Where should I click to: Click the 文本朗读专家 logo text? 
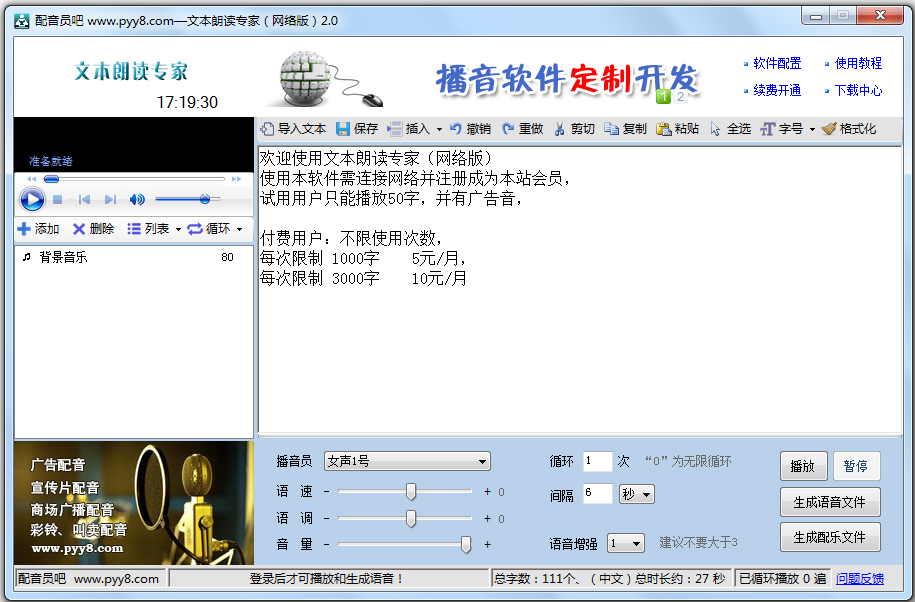[131, 72]
